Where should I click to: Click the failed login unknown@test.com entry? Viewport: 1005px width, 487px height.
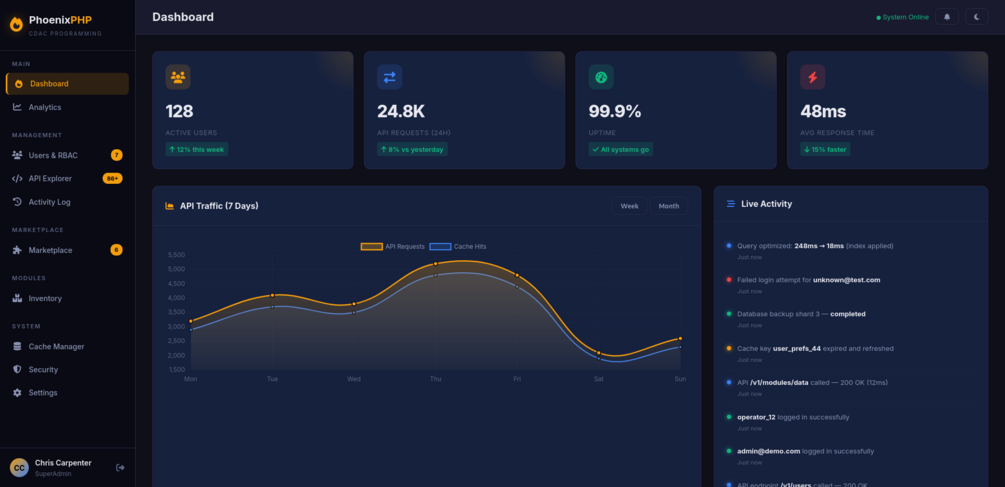point(851,285)
